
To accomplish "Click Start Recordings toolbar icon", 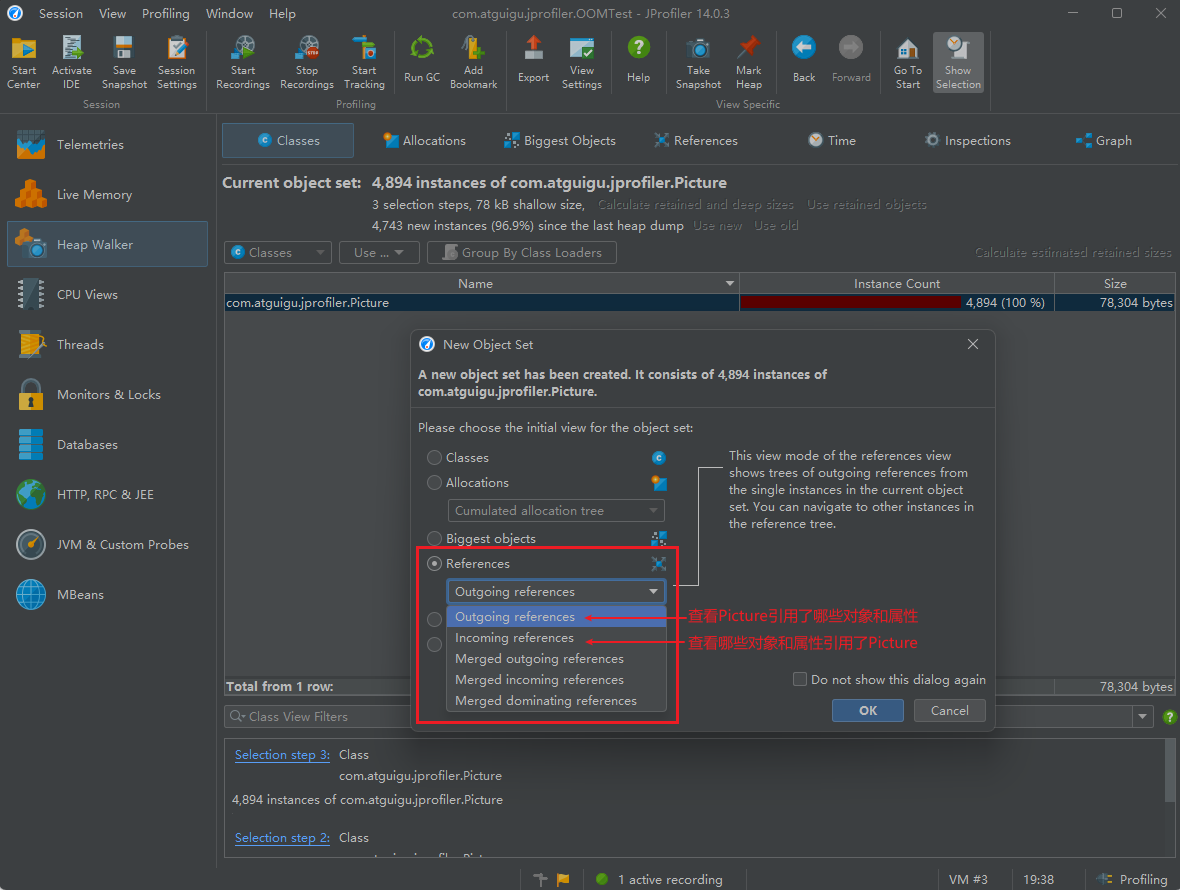I will point(242,63).
